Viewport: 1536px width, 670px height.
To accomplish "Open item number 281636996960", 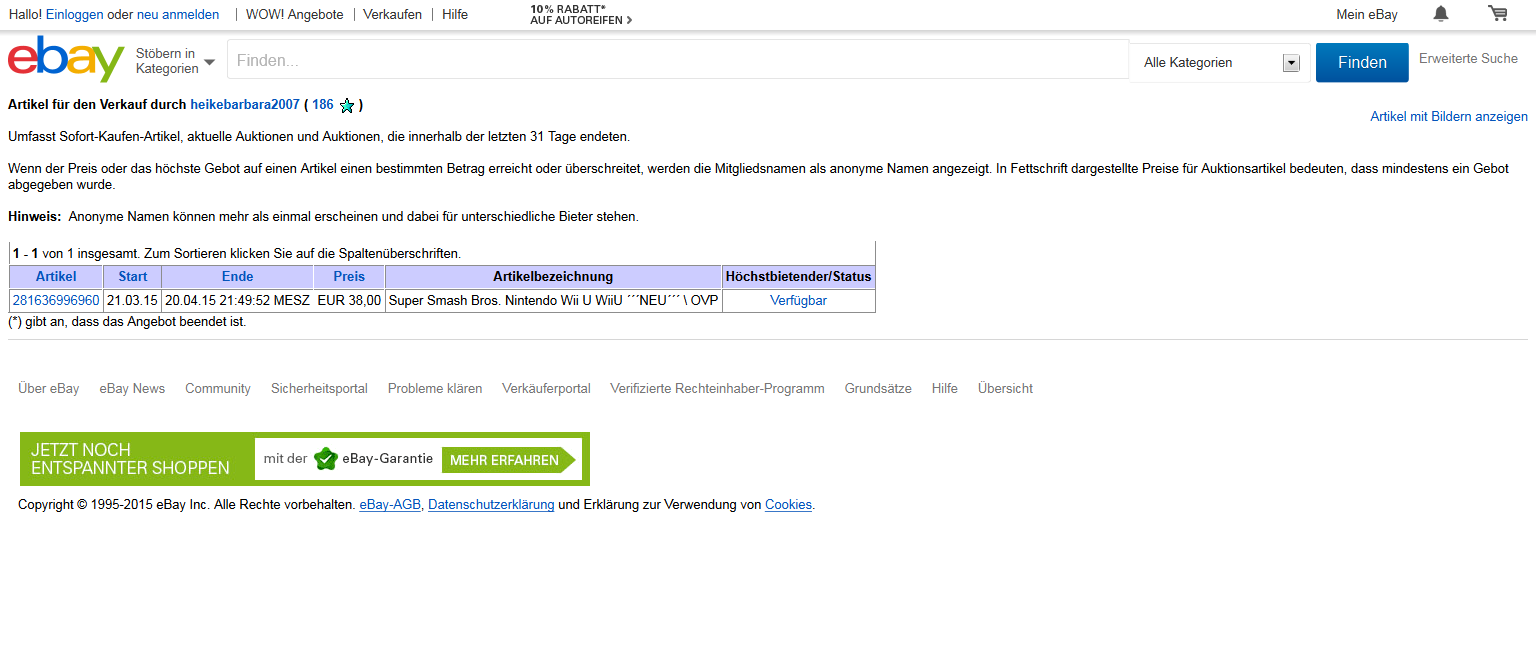I will [x=56, y=300].
